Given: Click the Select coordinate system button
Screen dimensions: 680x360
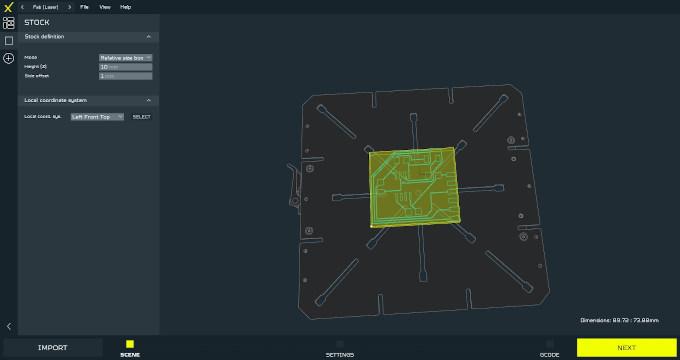Looking at the screenshot, I should tap(142, 117).
